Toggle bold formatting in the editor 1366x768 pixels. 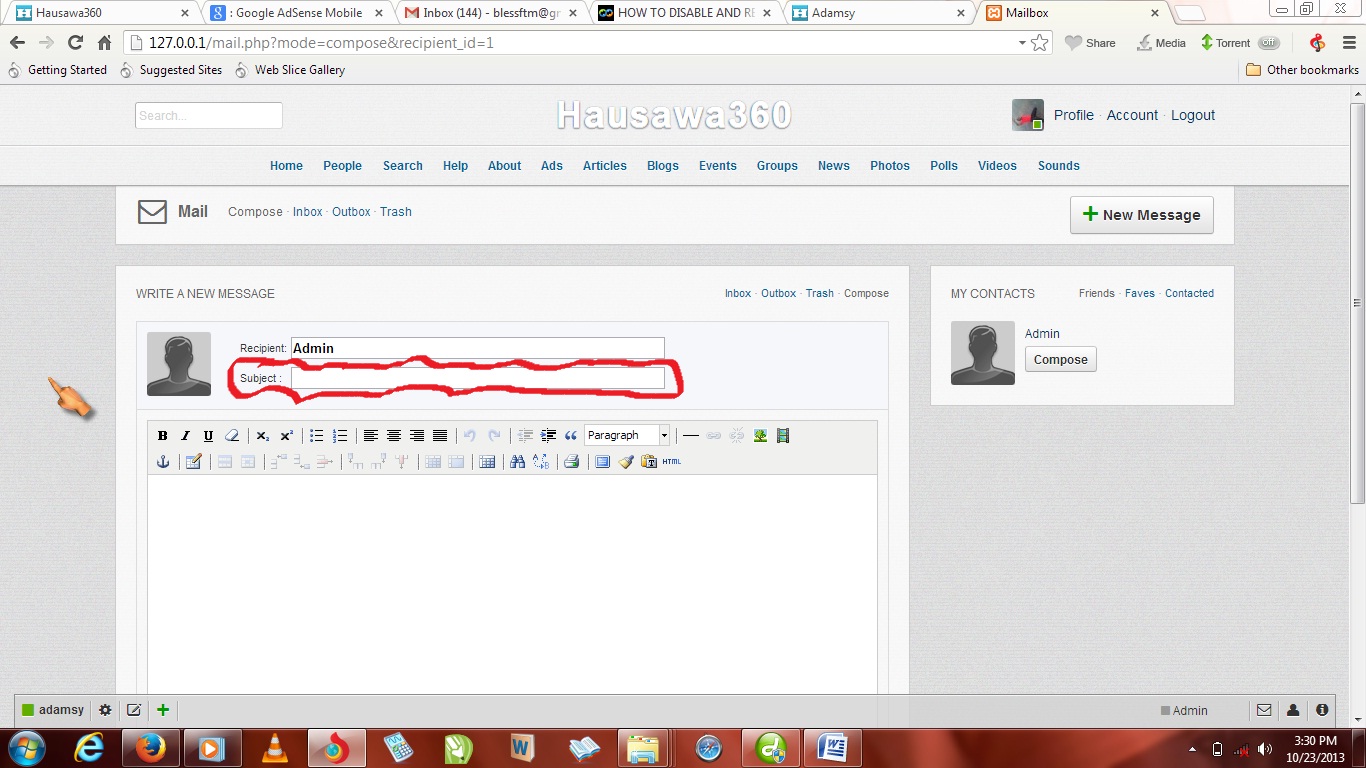(162, 436)
